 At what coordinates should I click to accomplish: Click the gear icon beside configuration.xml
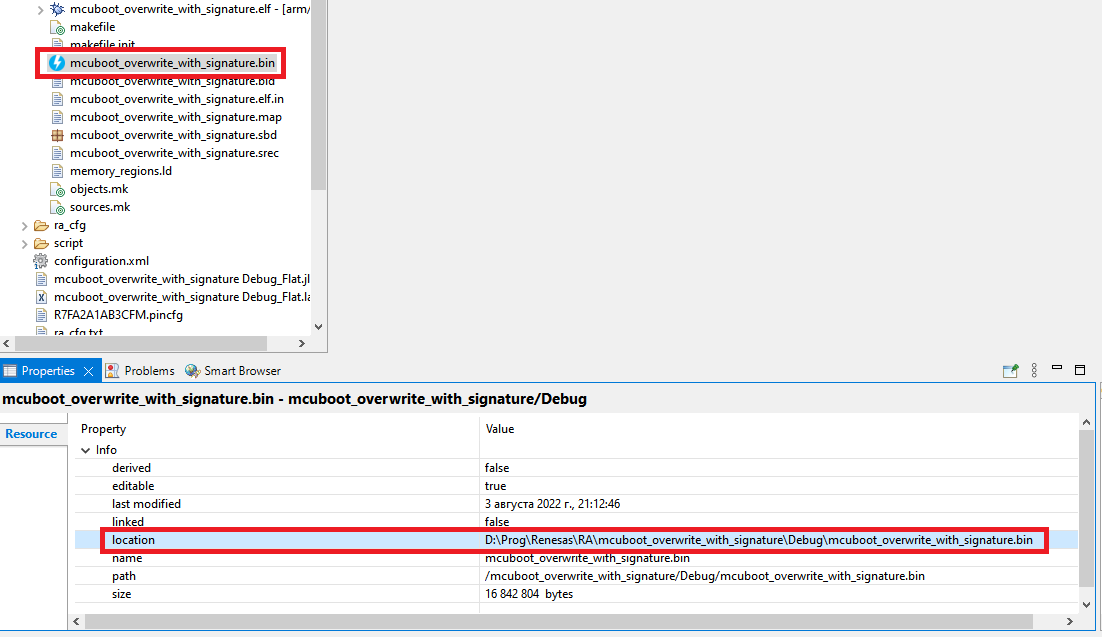[x=41, y=260]
